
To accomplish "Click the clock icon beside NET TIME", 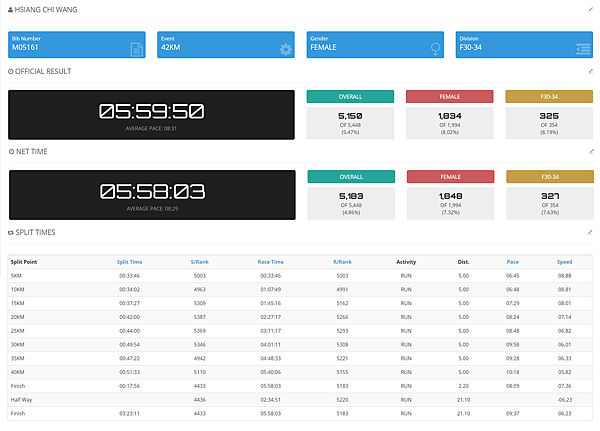I will pyautogui.click(x=11, y=152).
